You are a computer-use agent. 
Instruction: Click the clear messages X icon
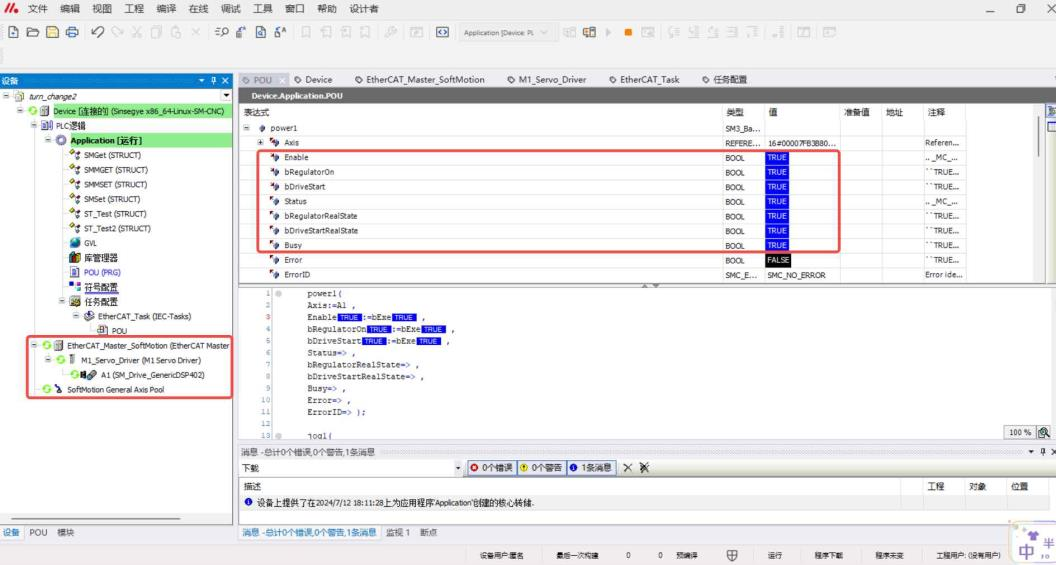[x=628, y=468]
